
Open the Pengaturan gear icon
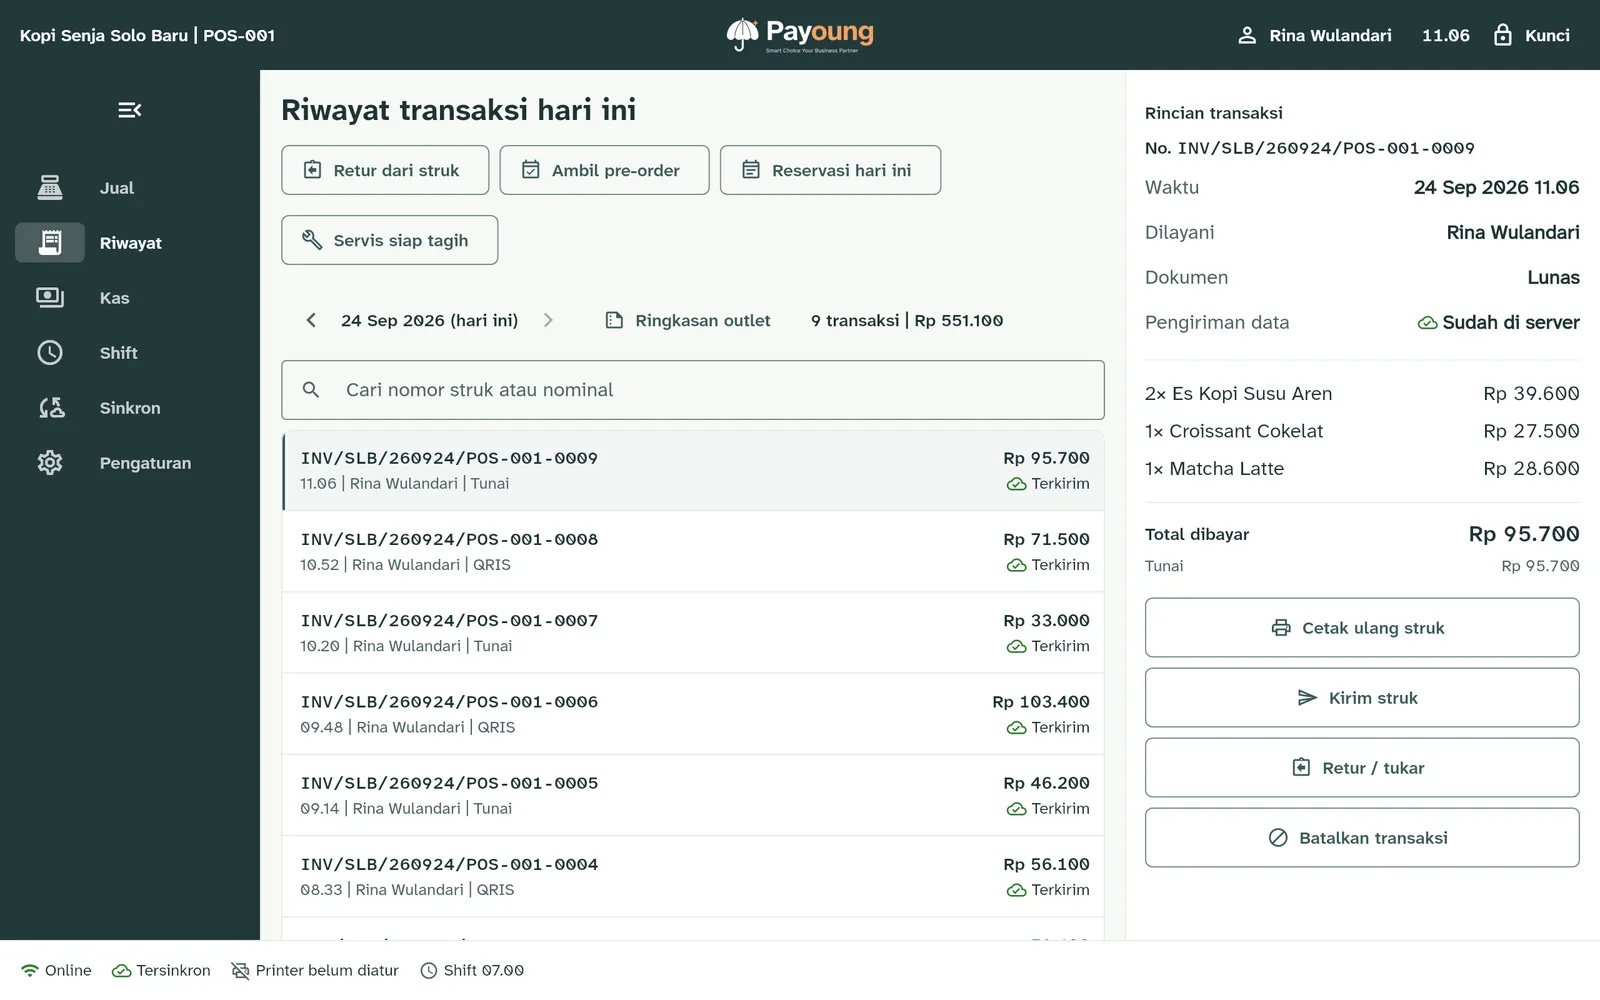coord(50,462)
